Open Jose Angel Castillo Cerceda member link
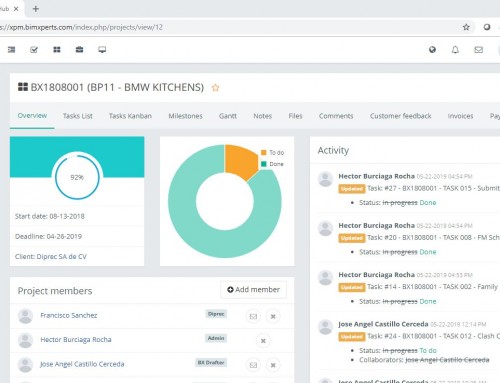 pyautogui.click(x=82, y=364)
